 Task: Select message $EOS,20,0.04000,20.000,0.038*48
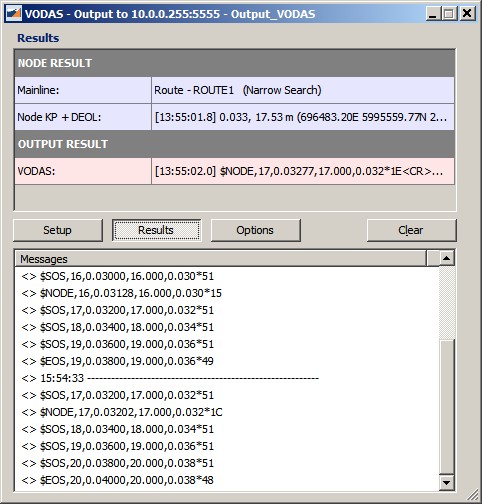(118, 480)
